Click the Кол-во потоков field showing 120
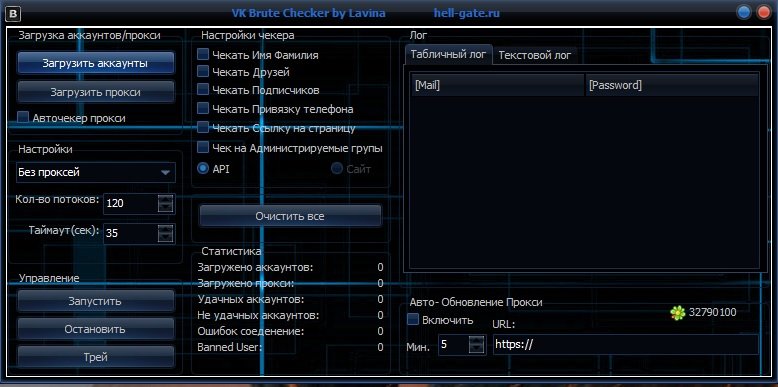Image resolution: width=778 pixels, height=387 pixels. [130, 203]
